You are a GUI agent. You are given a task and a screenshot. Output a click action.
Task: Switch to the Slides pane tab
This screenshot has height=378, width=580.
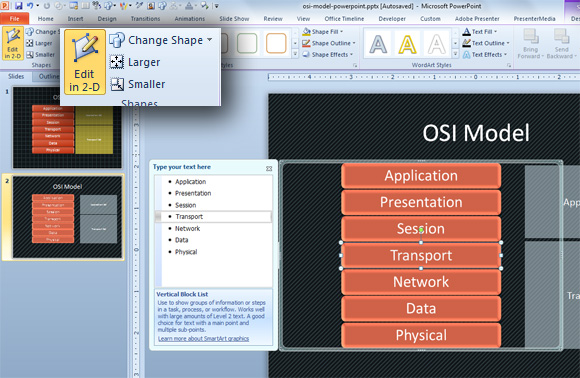(x=16, y=76)
